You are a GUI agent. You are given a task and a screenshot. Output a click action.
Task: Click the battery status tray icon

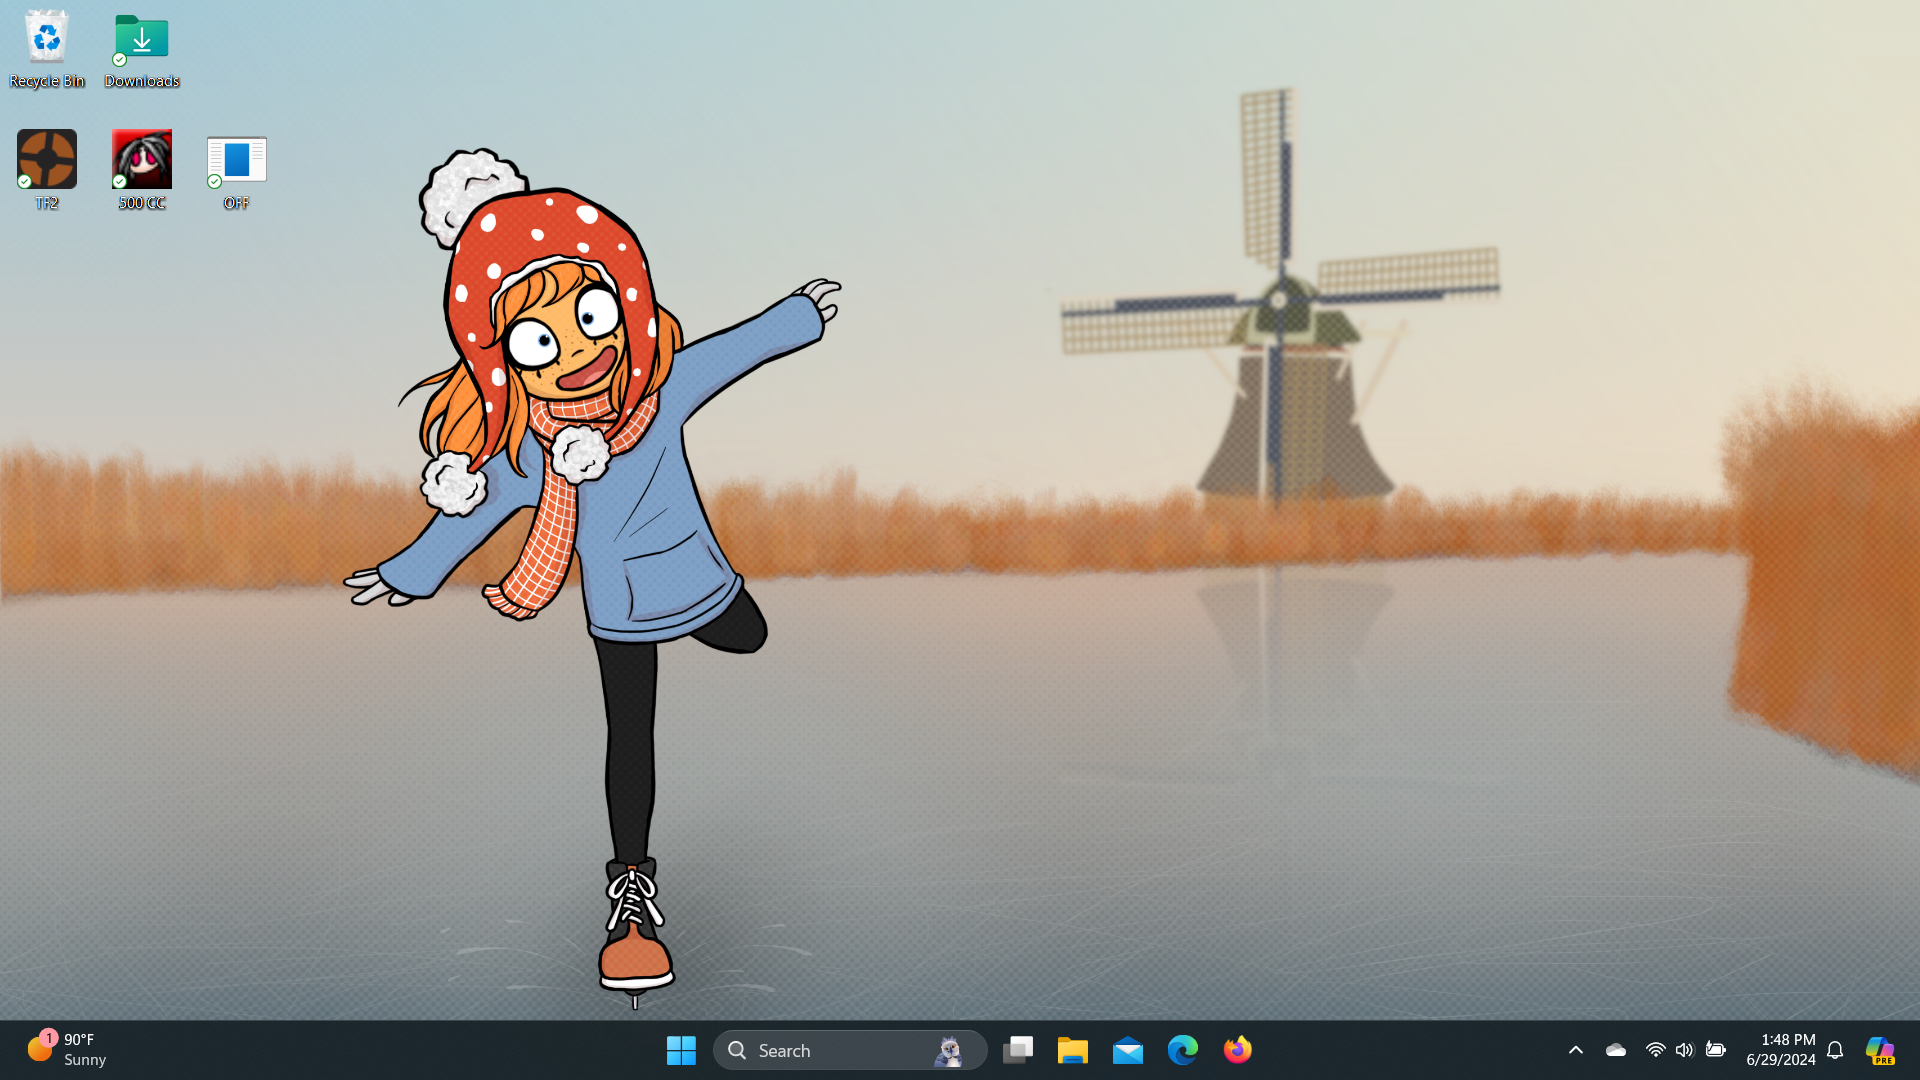coord(1716,1050)
